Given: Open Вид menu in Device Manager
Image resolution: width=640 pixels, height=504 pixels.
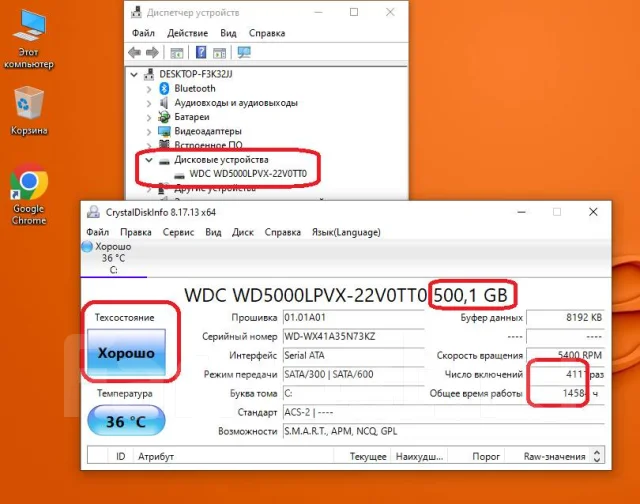Looking at the screenshot, I should click(x=228, y=33).
